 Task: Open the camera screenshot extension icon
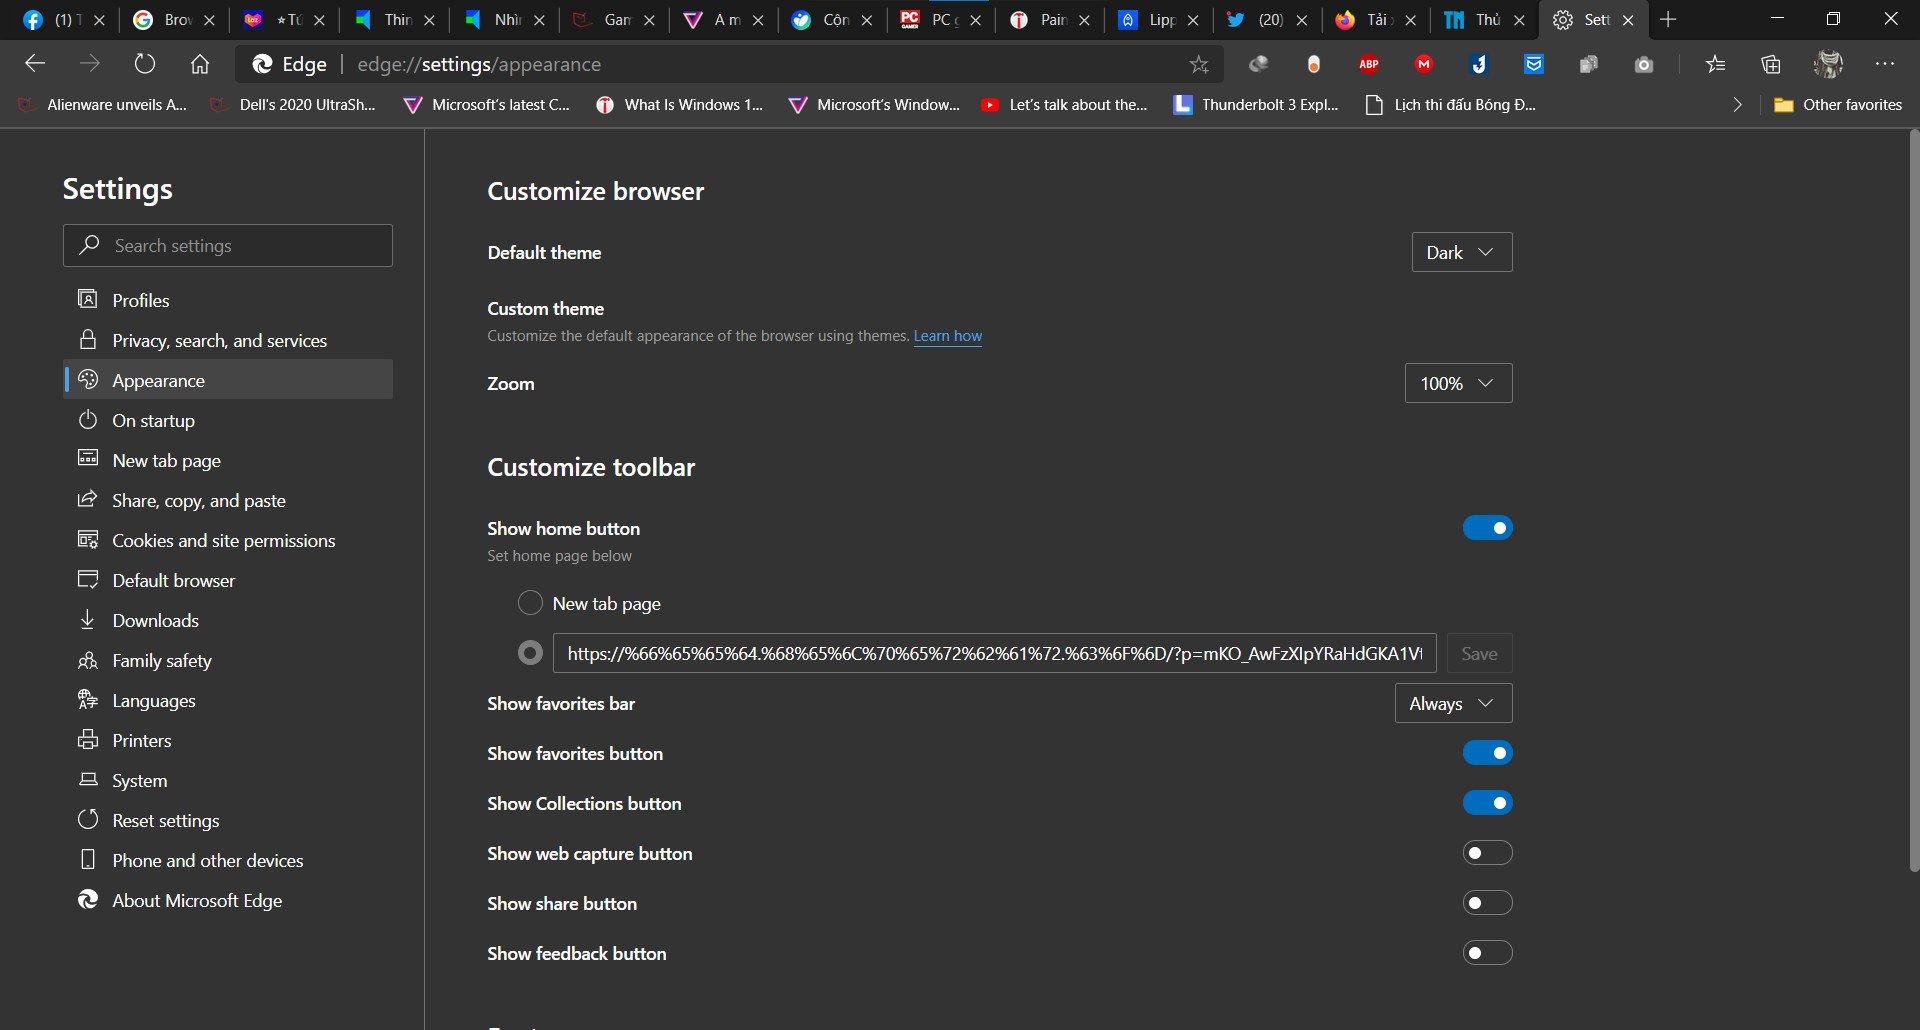point(1643,63)
